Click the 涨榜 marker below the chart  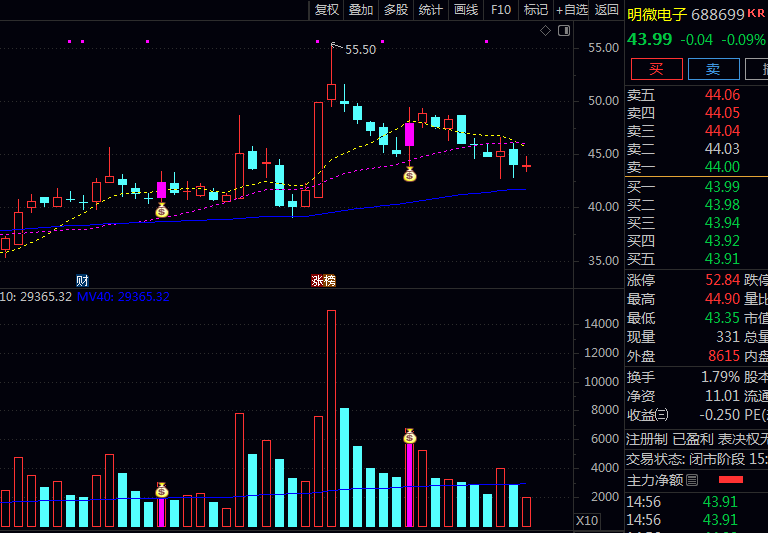pos(323,280)
